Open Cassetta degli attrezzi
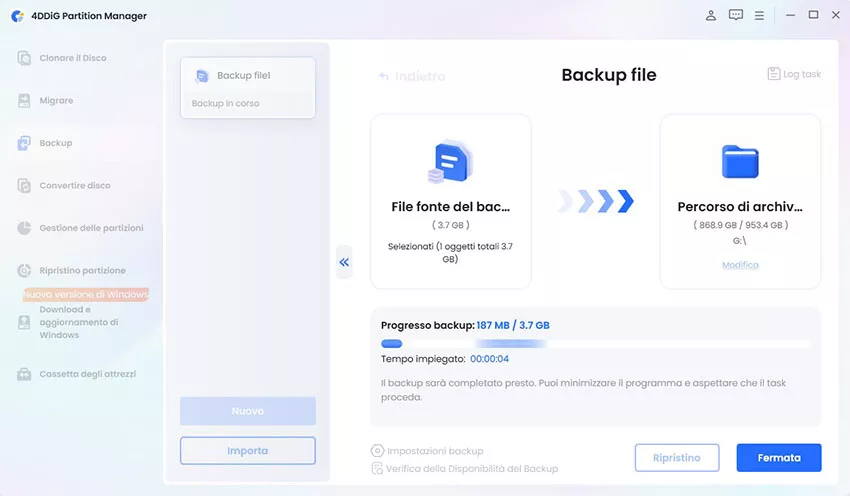 pyautogui.click(x=88, y=374)
